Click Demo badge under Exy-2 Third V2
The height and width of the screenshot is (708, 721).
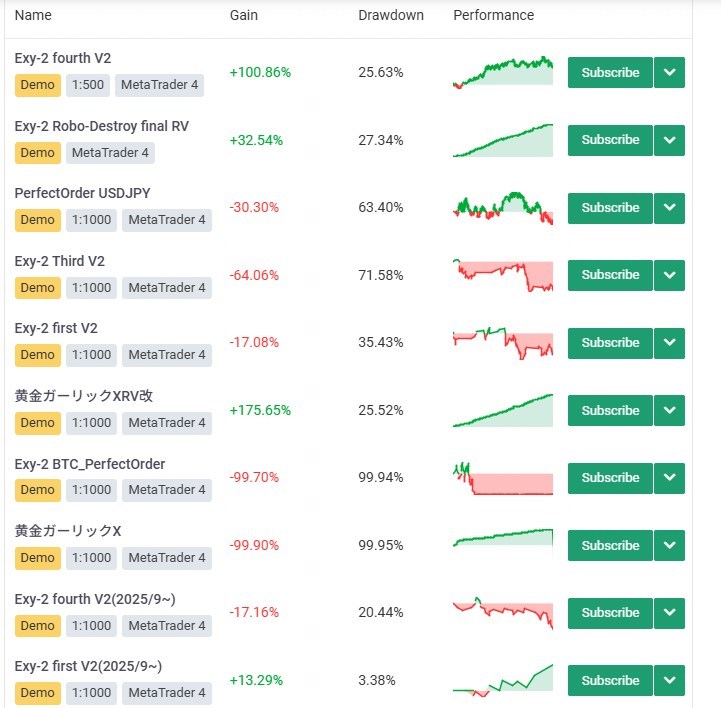[x=38, y=288]
